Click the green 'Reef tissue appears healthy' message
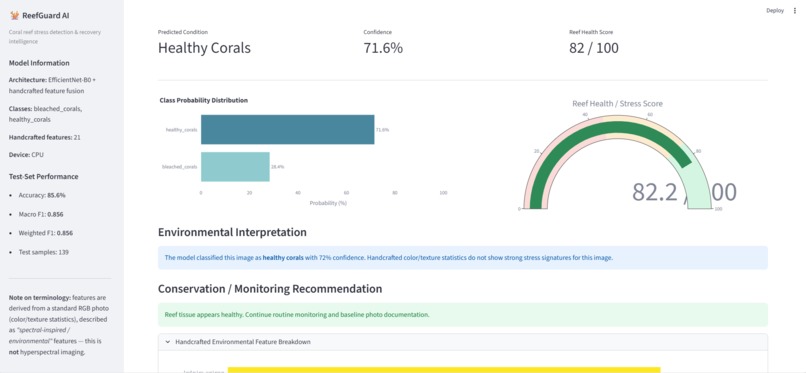Viewport: 806px width, 373px height. [x=463, y=314]
